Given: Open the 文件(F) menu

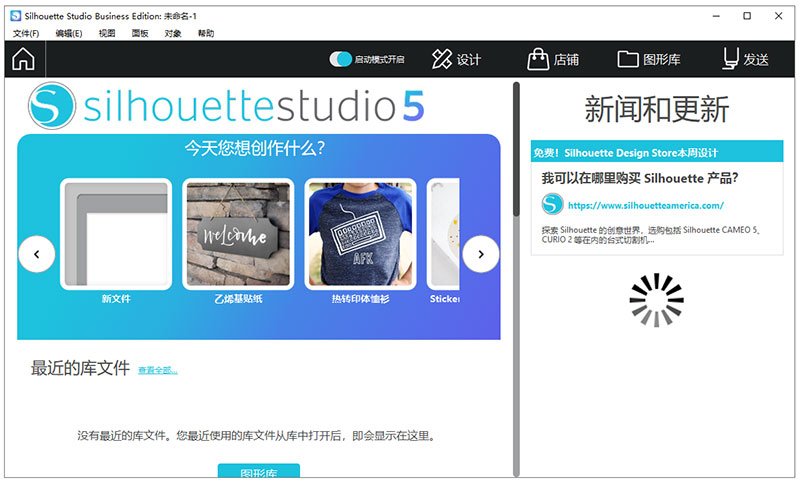Looking at the screenshot, I should pyautogui.click(x=26, y=34).
